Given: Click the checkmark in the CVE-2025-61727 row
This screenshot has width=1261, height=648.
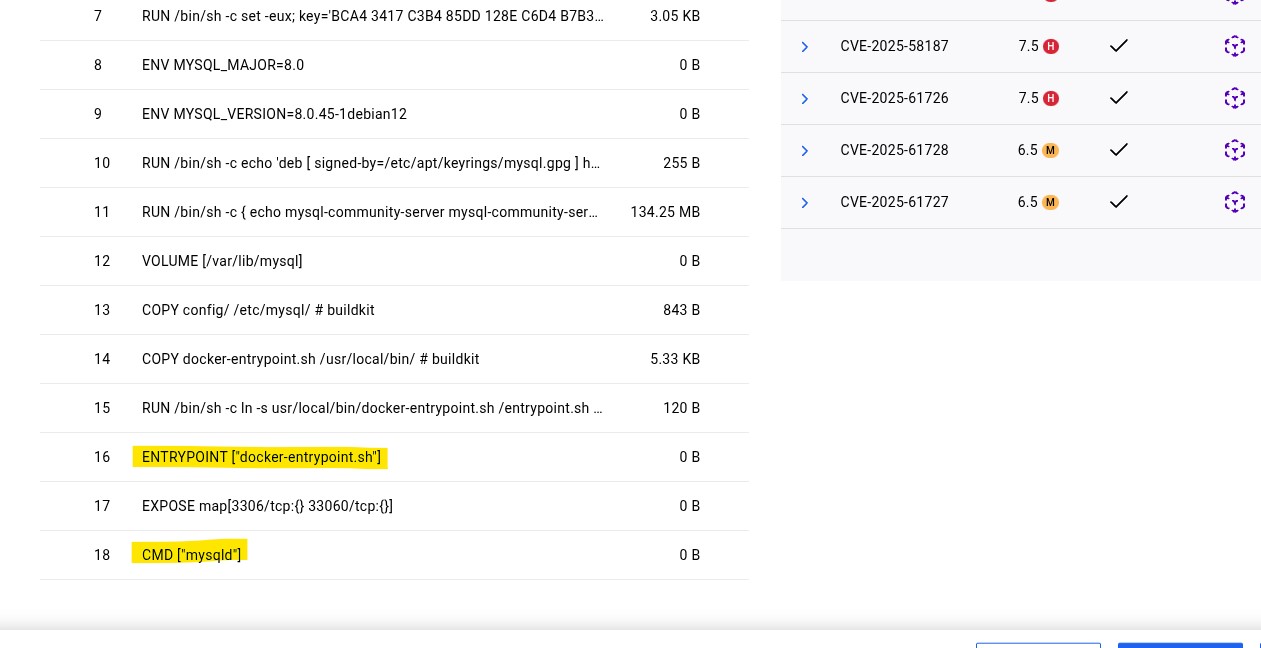Looking at the screenshot, I should point(1119,202).
